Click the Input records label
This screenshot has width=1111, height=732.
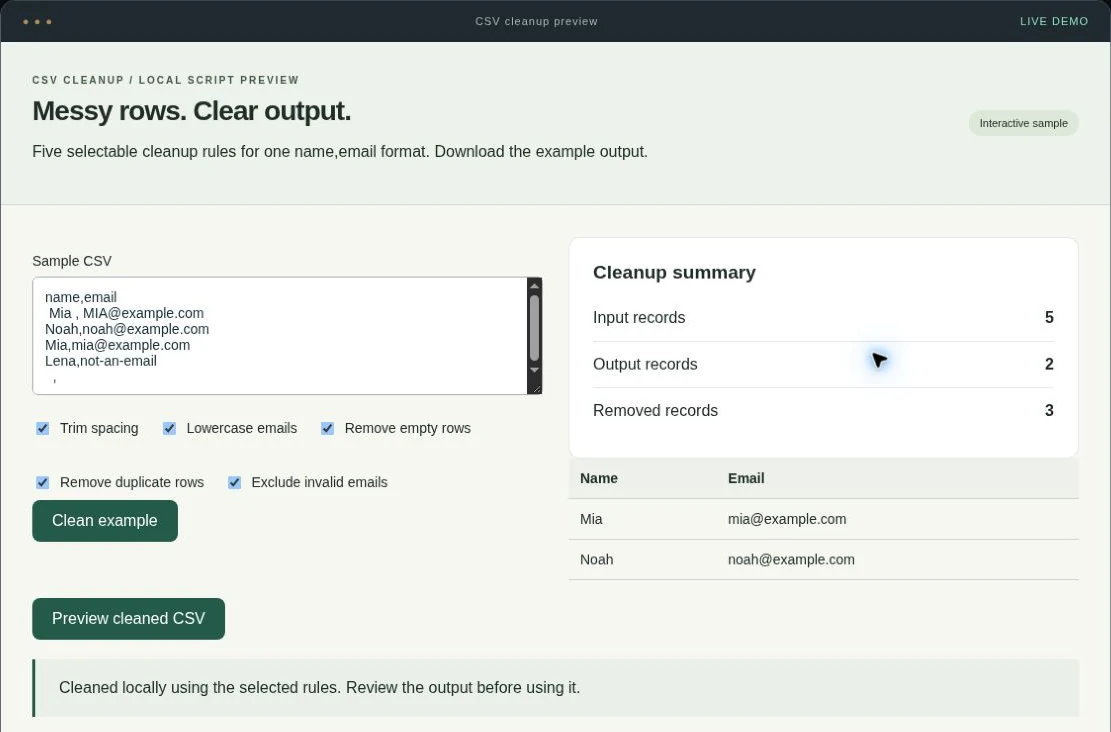tap(639, 317)
